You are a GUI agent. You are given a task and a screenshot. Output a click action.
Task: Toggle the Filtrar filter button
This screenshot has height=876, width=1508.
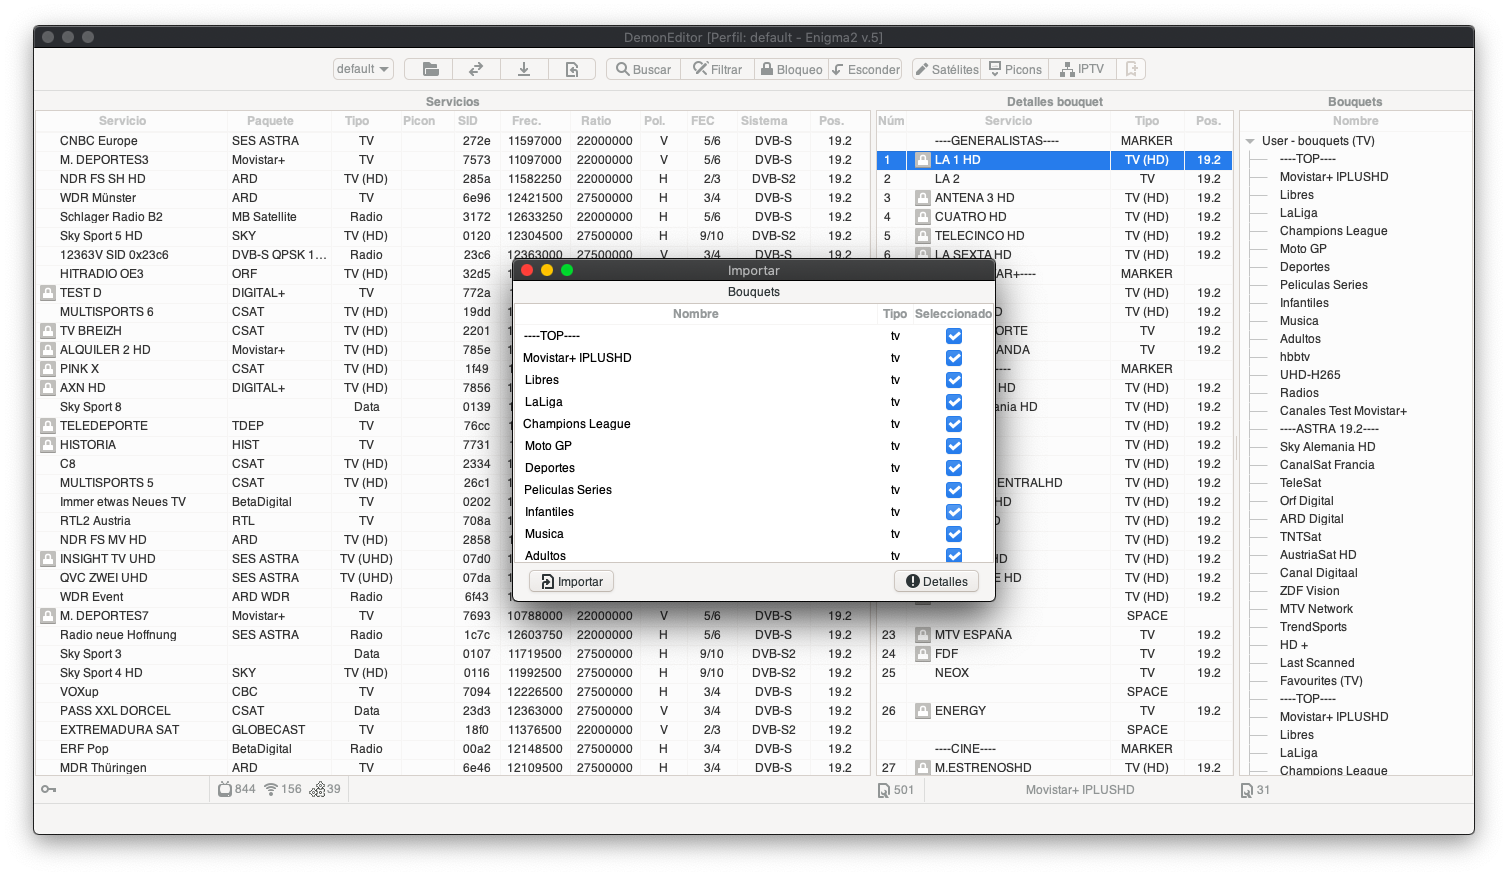click(717, 69)
